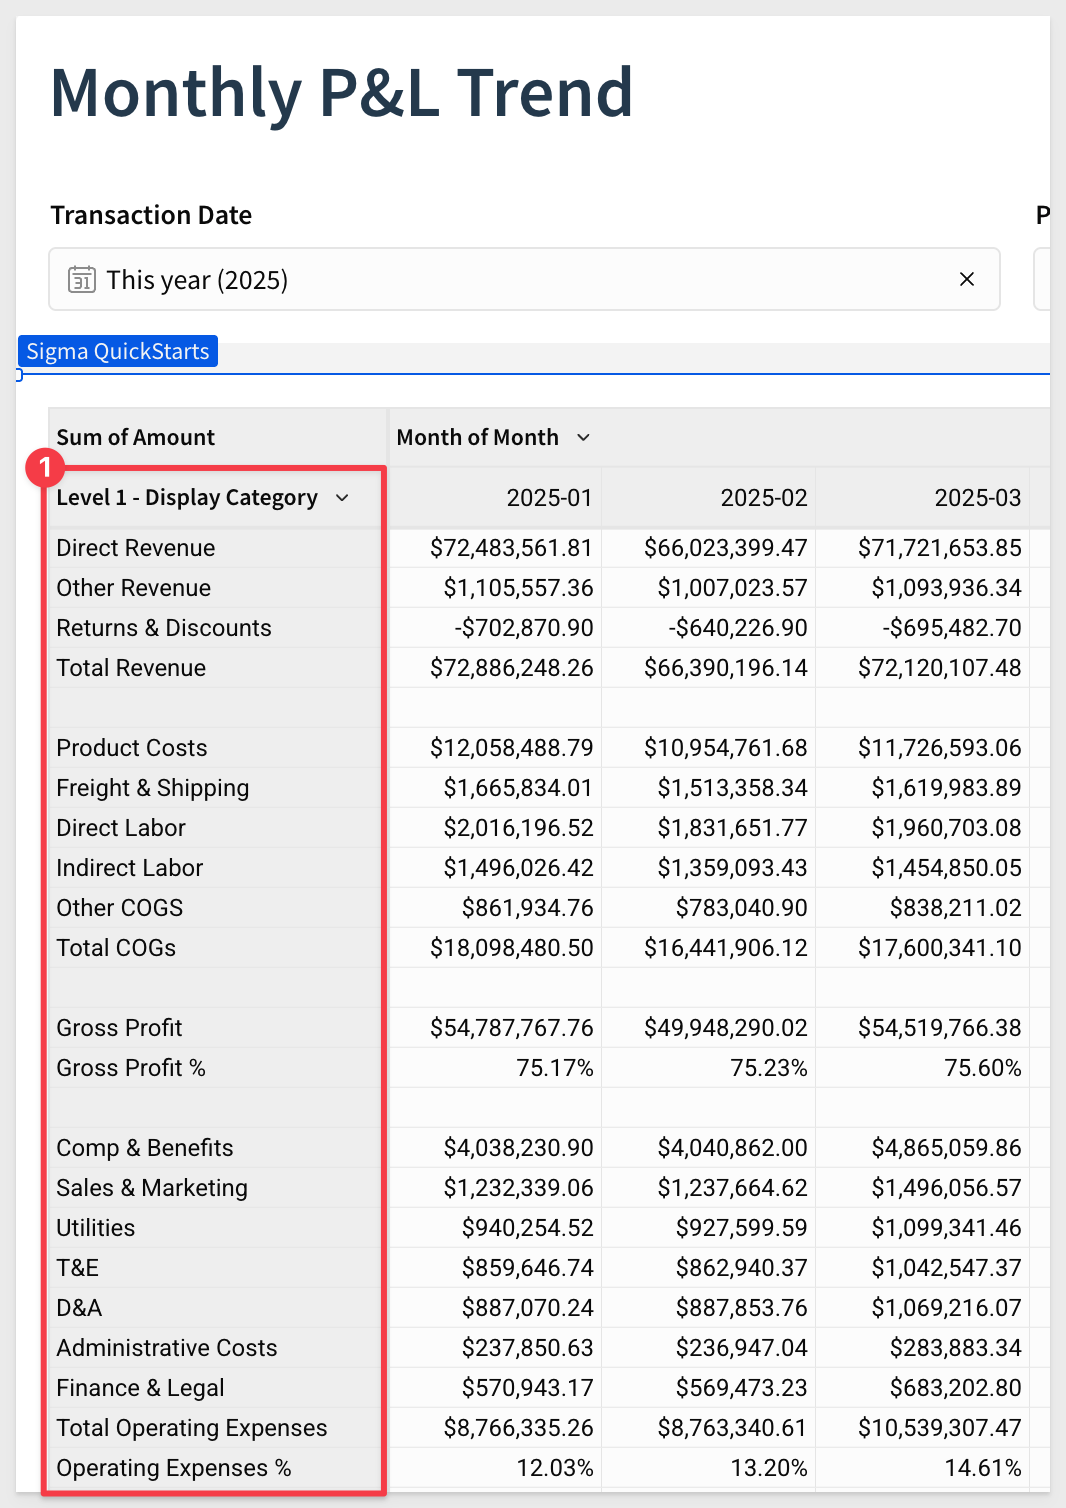
Task: Click the Administrative Costs row label
Action: 167,1348
